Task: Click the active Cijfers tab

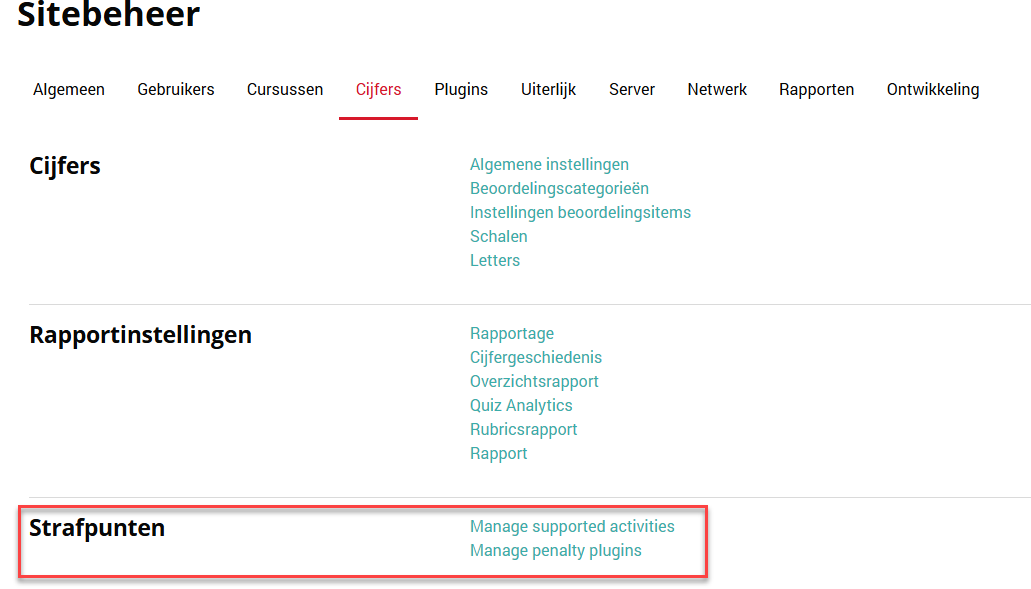Action: pyautogui.click(x=378, y=90)
